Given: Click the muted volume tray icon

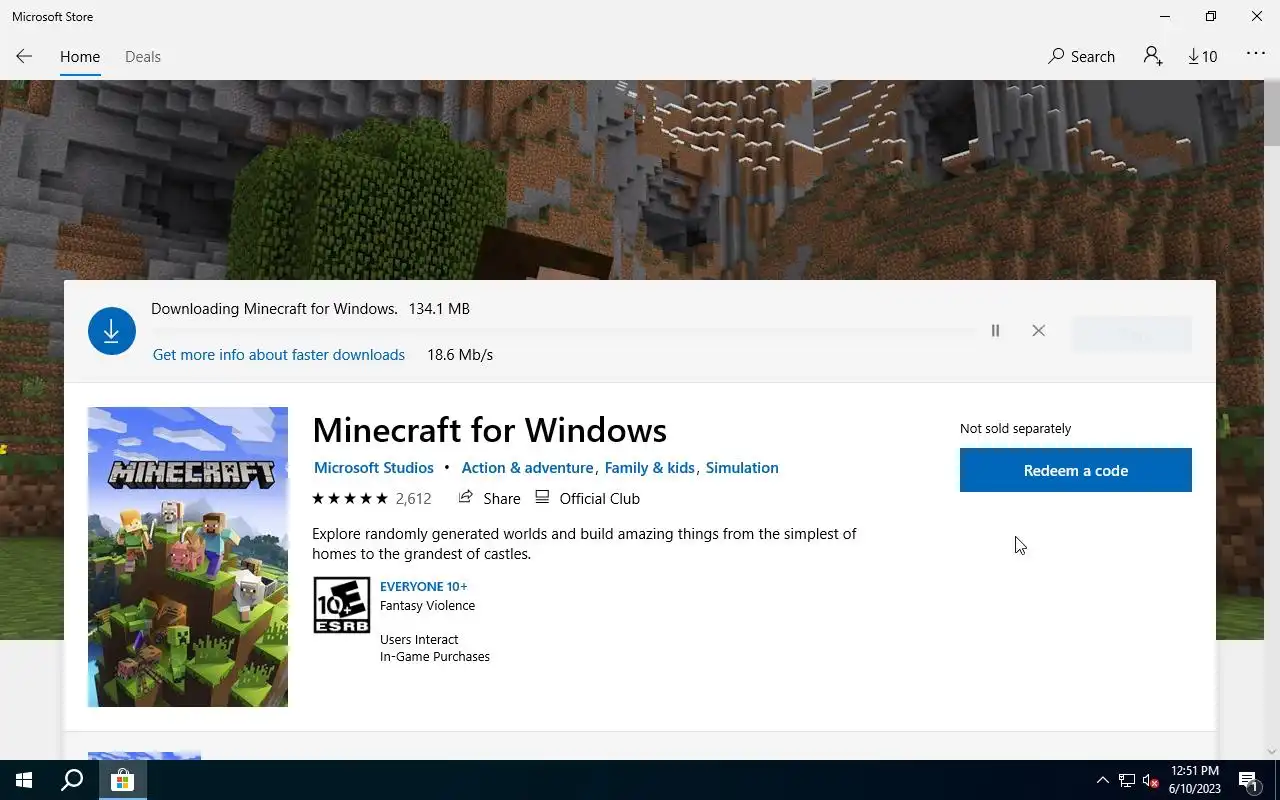Looking at the screenshot, I should (1151, 781).
